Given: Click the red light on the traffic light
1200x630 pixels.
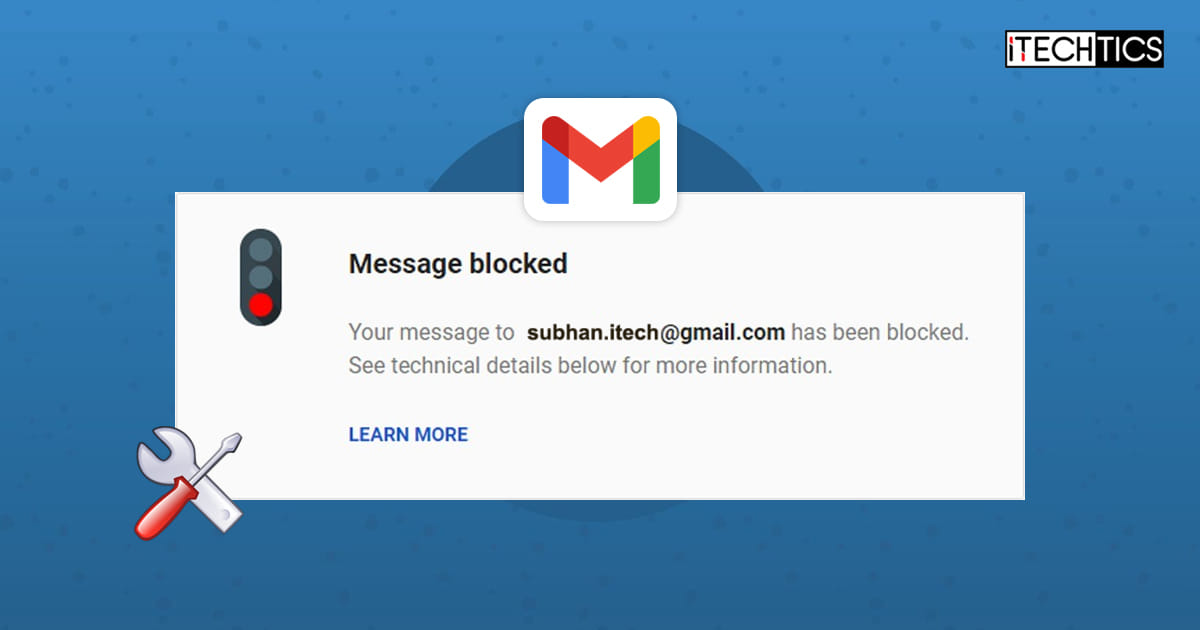Looking at the screenshot, I should [x=261, y=305].
